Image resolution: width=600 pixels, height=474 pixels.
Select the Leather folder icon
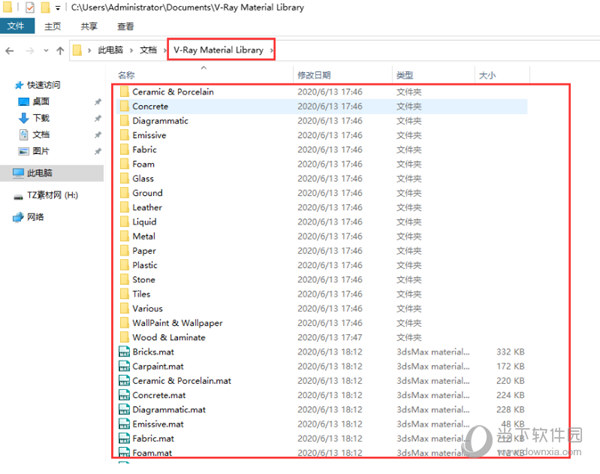coord(124,207)
